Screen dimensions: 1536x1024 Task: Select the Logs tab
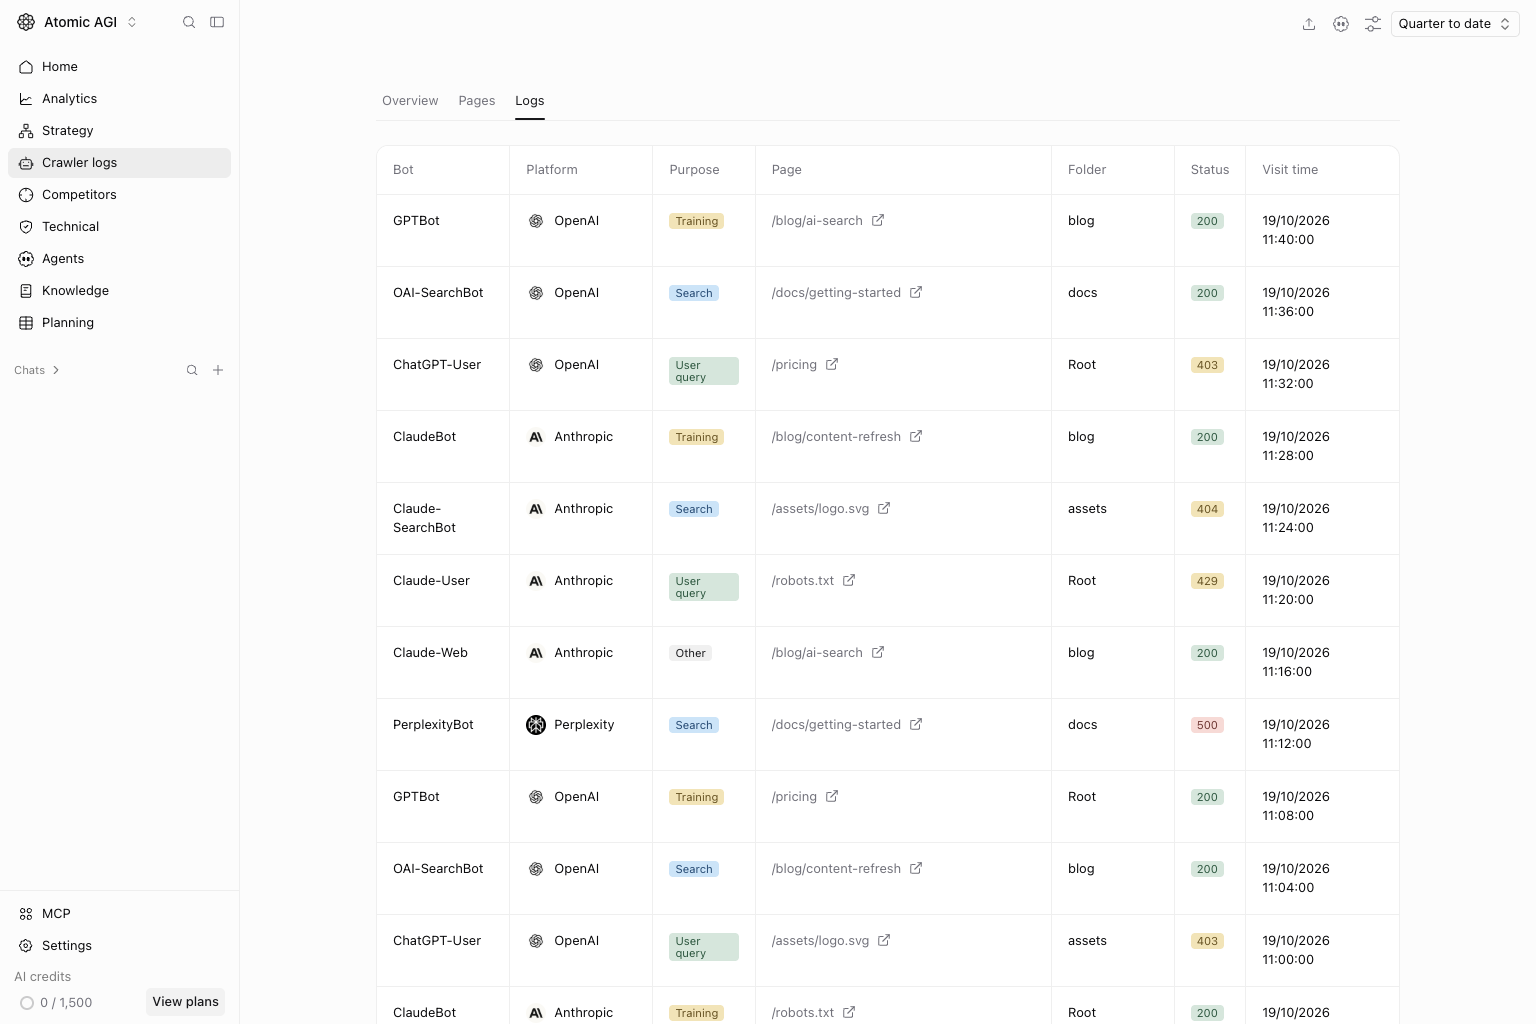(530, 101)
